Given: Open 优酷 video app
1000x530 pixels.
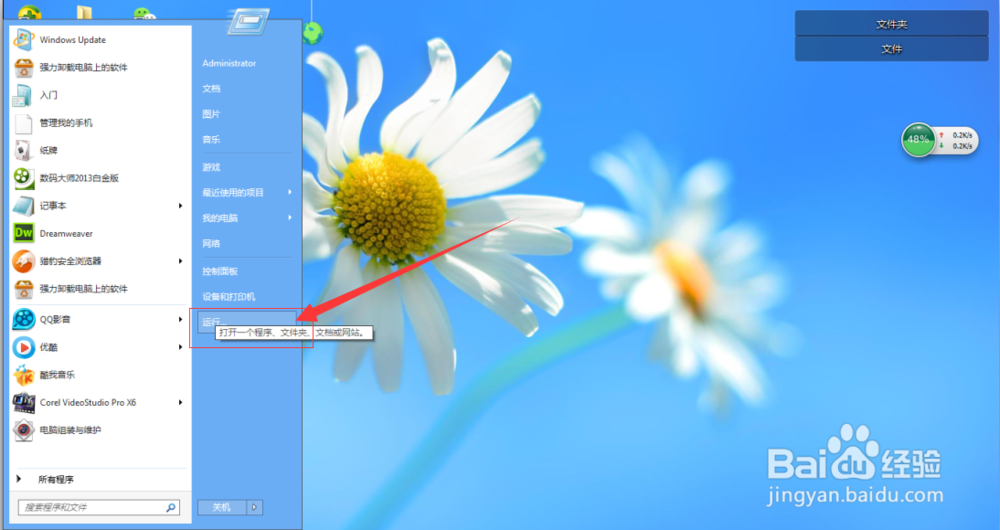Looking at the screenshot, I should pos(48,347).
